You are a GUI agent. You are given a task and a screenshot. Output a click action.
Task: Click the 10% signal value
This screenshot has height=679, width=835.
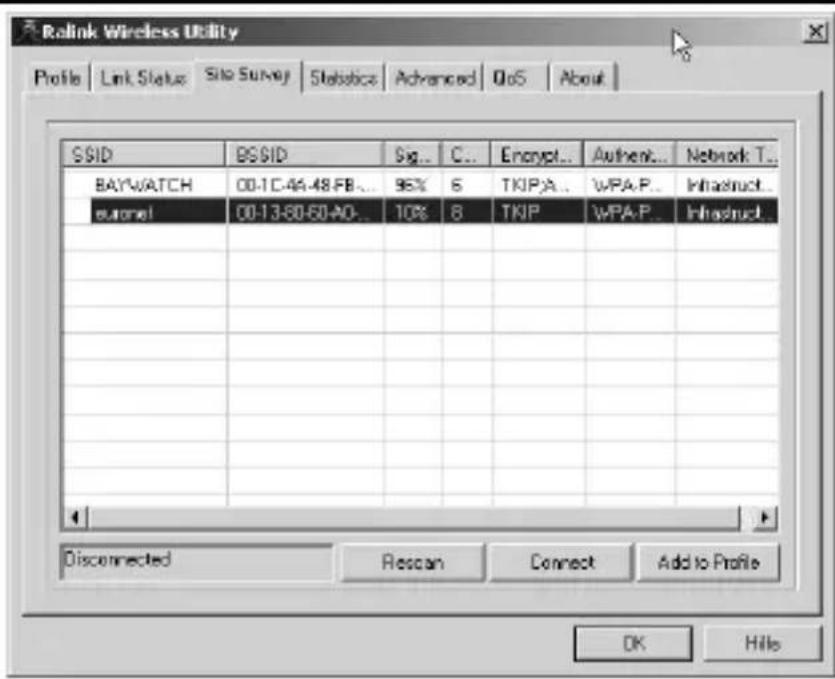pyautogui.click(x=411, y=212)
